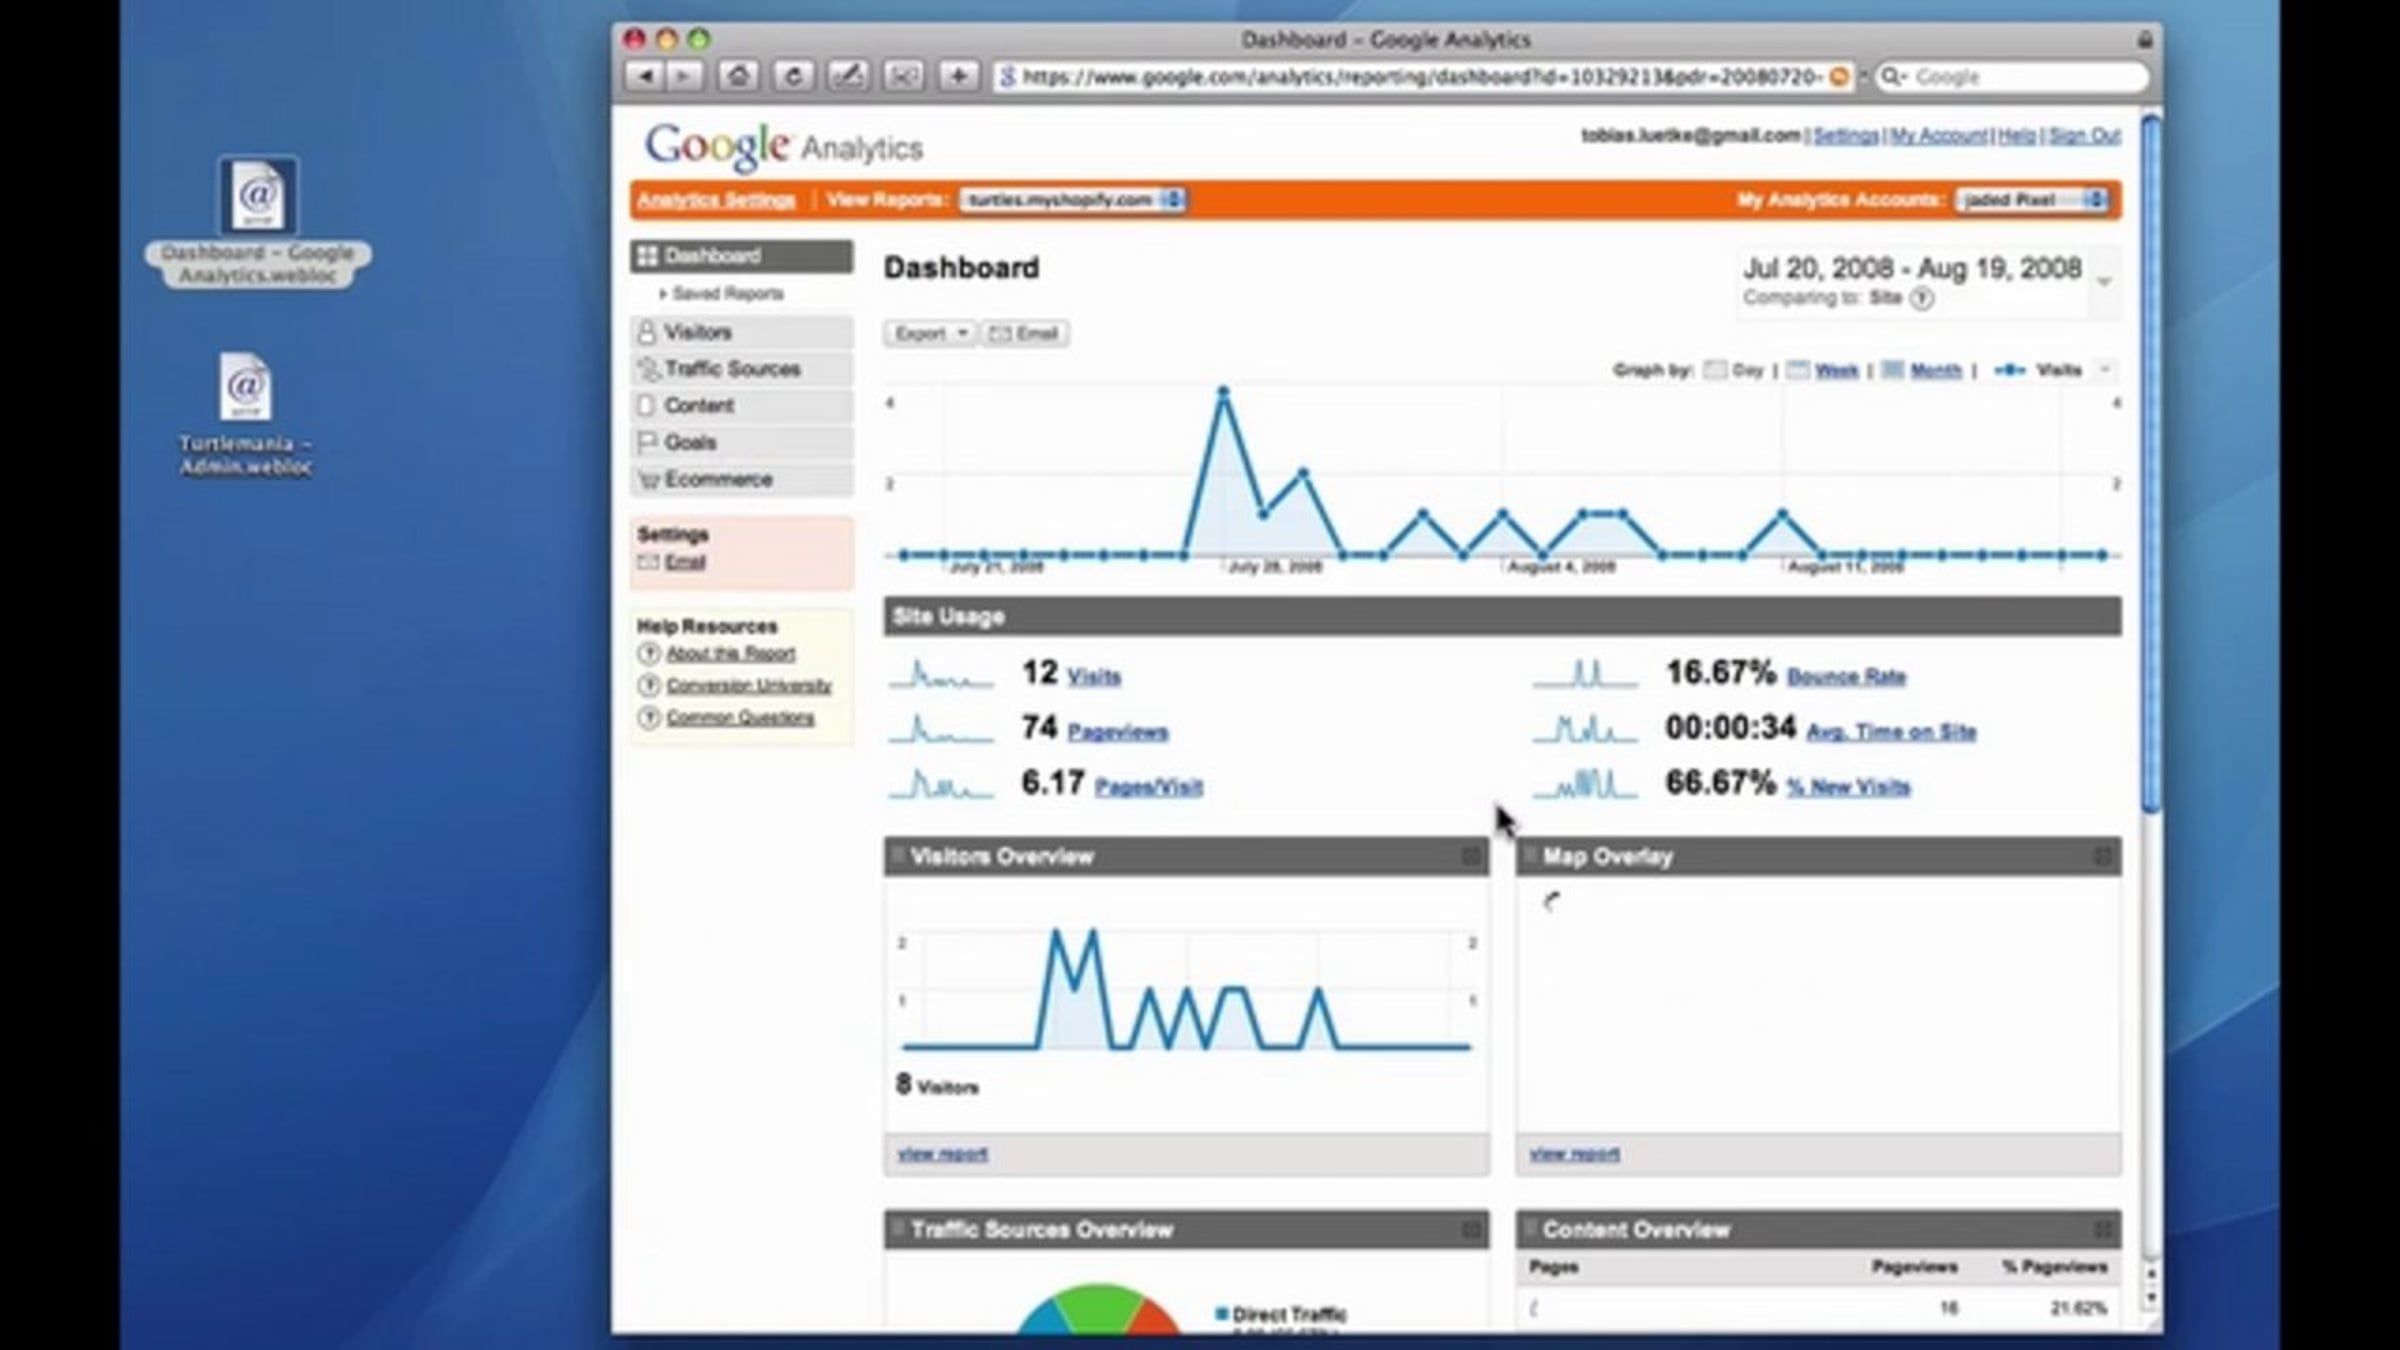Click the Home icon in the browser toolbar
The width and height of the screenshot is (2400, 1350).
coord(738,76)
